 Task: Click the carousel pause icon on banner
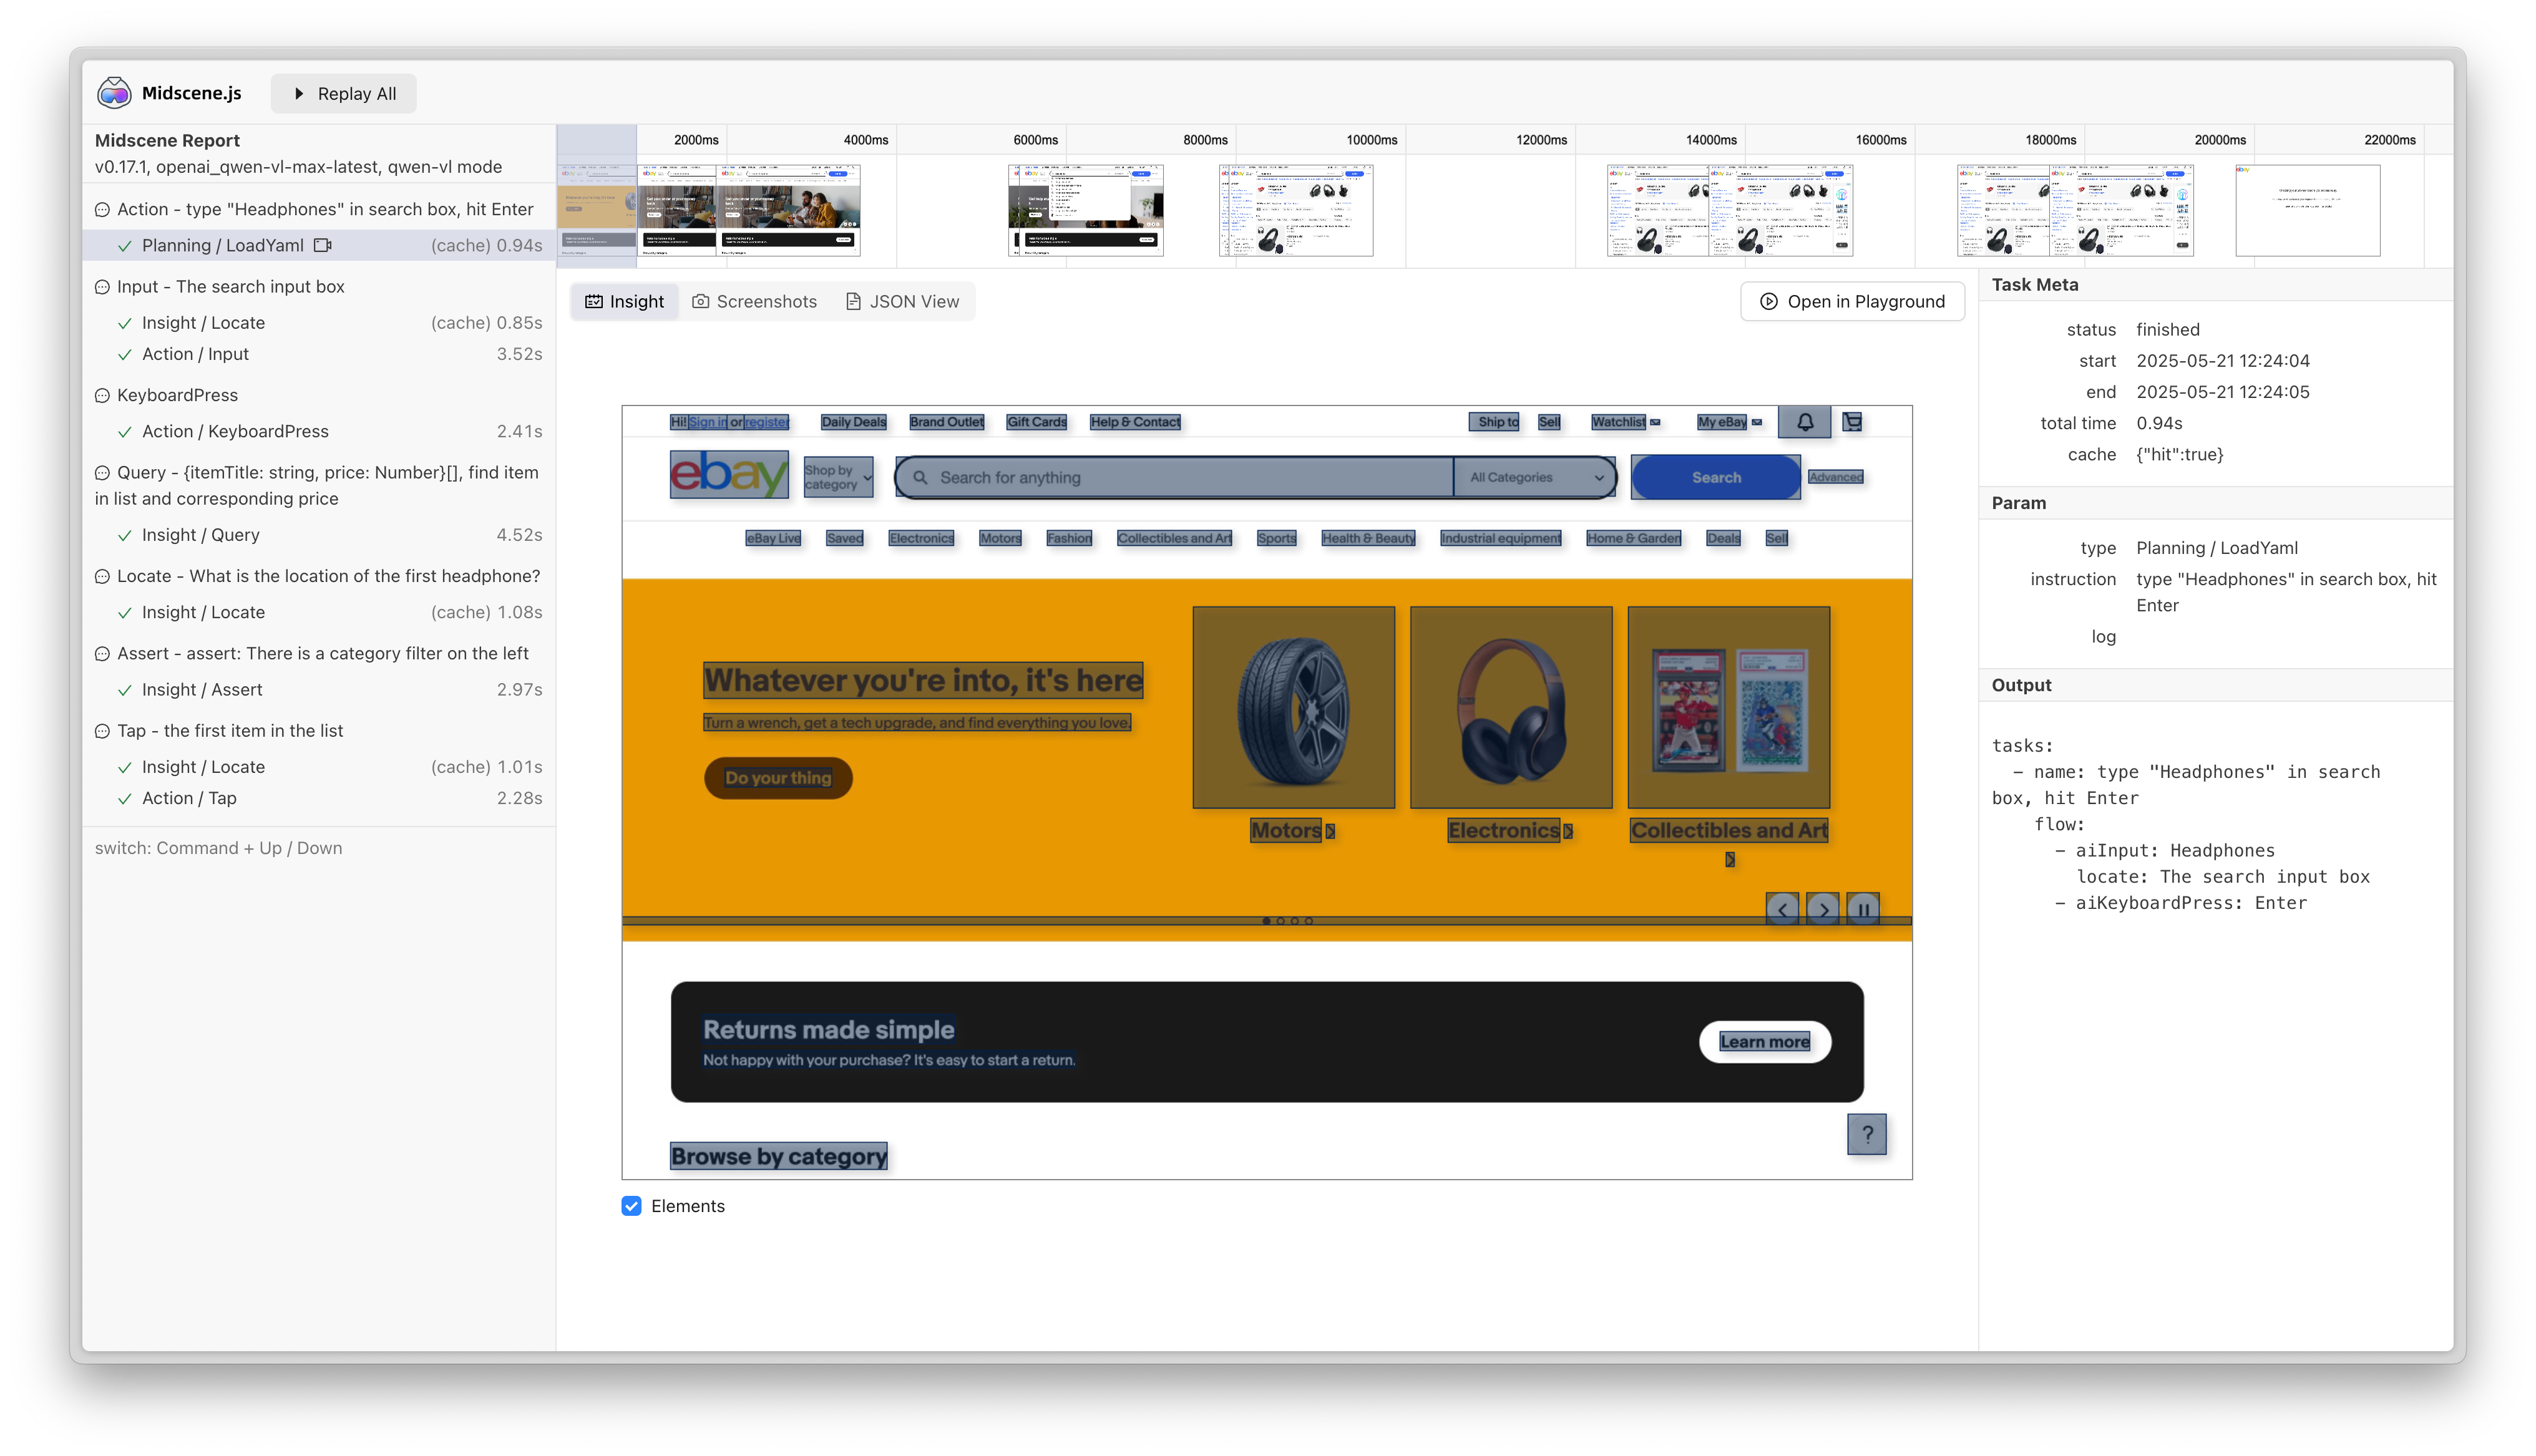(1863, 909)
